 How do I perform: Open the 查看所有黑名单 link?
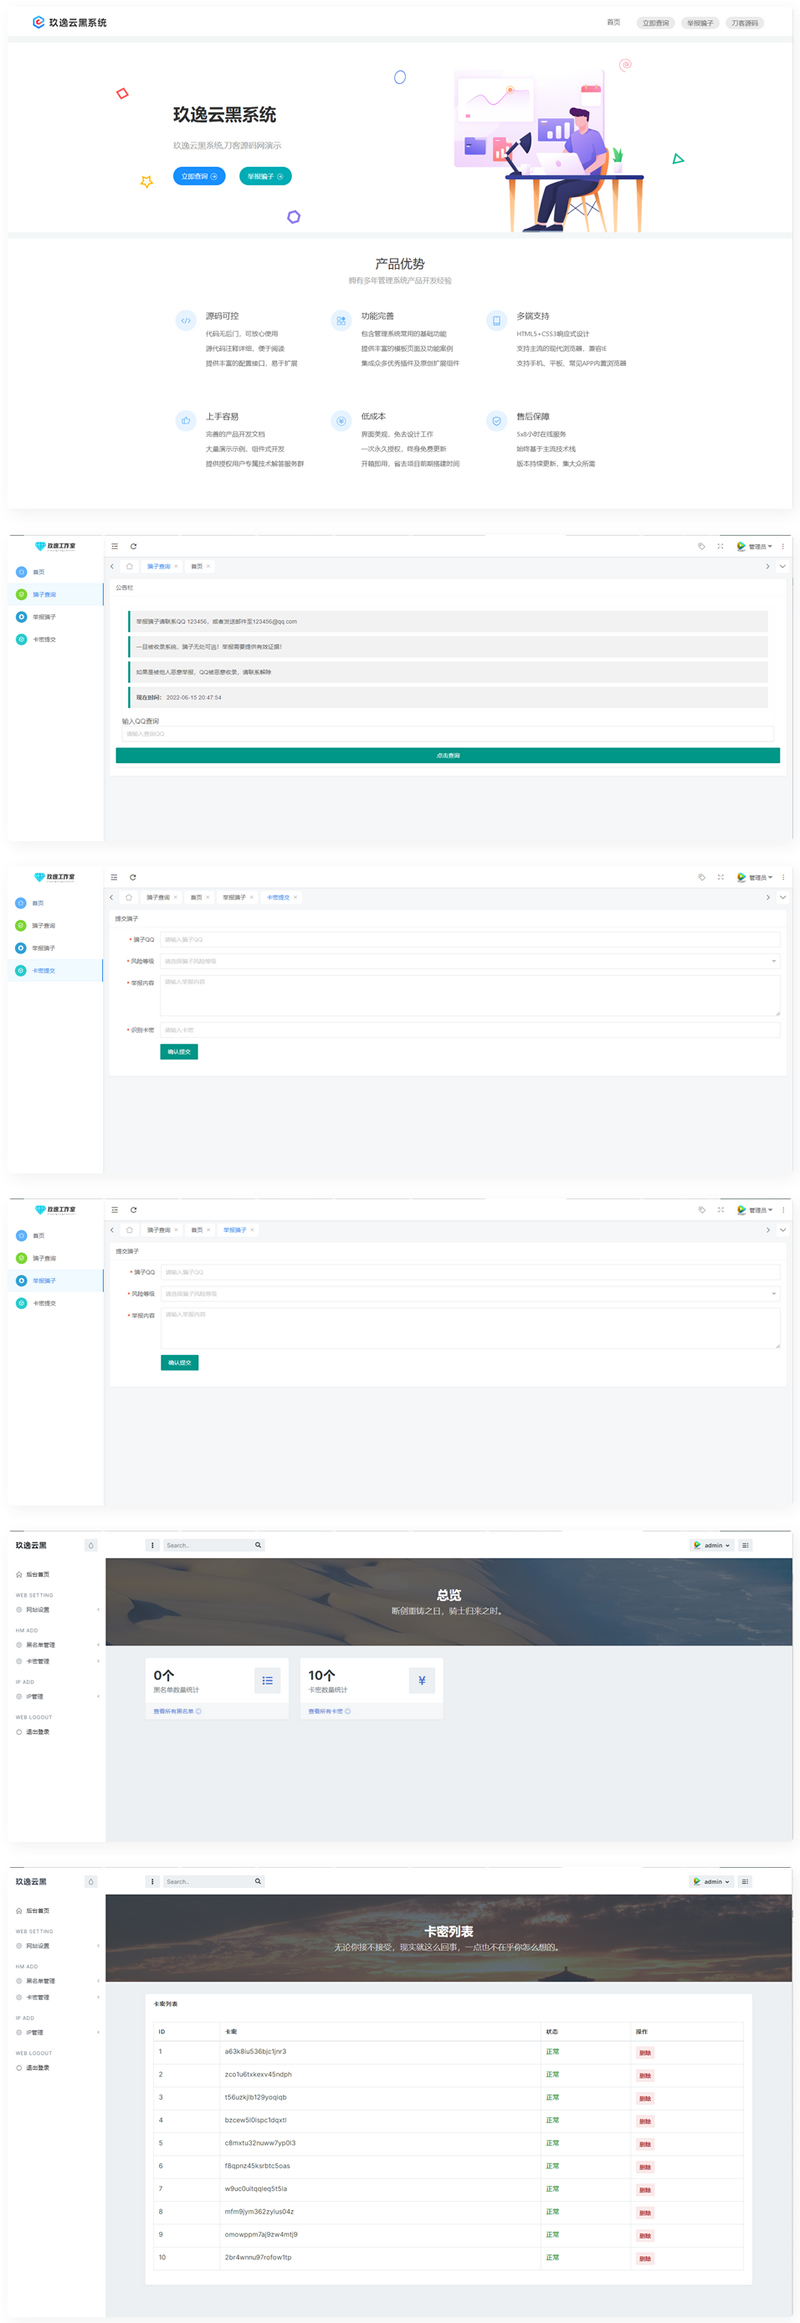coord(176,1711)
